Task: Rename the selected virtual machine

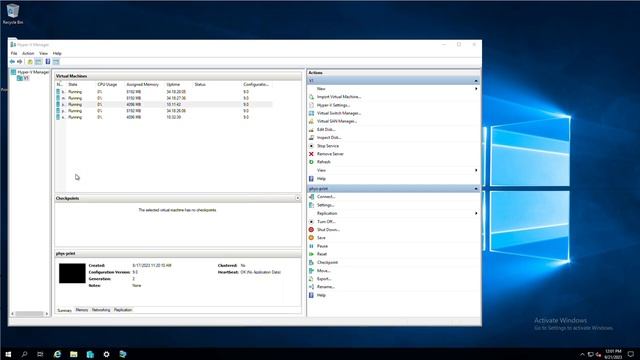Action: 325,287
